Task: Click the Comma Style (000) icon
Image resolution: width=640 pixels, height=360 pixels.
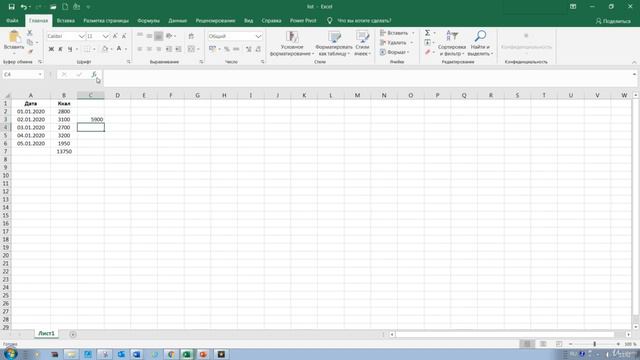Action: coord(236,49)
